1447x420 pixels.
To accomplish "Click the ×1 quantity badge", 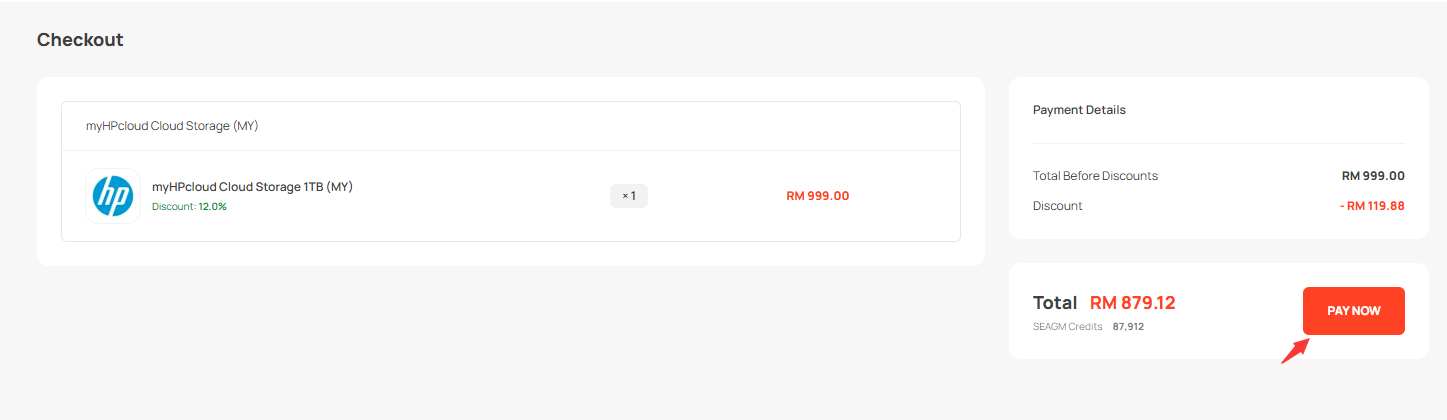I will point(629,196).
